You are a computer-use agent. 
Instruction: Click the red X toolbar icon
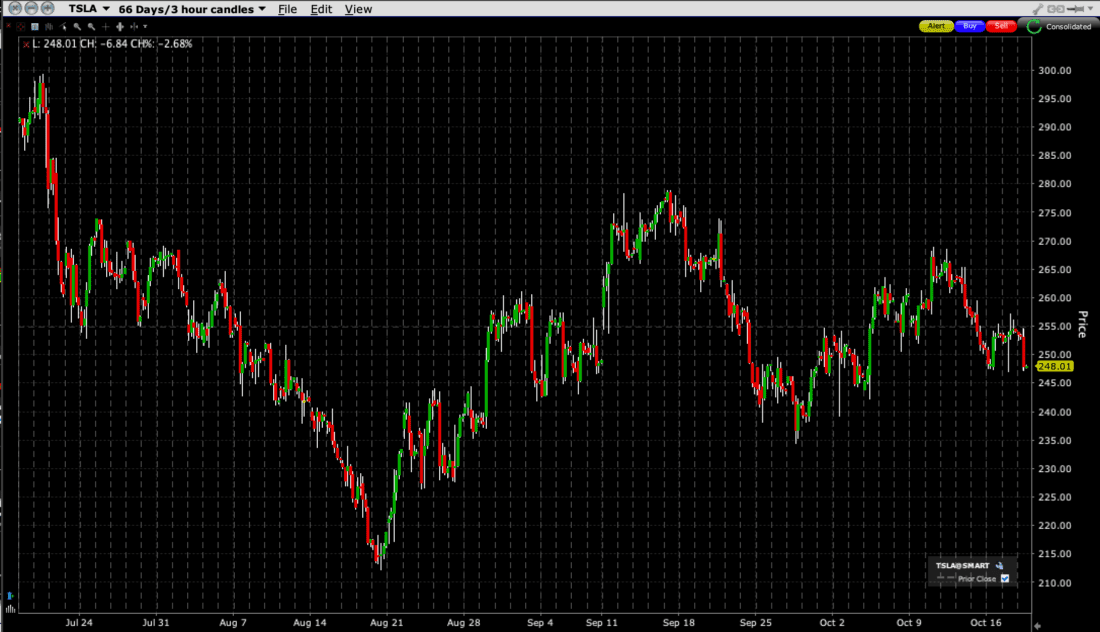click(x=8, y=27)
